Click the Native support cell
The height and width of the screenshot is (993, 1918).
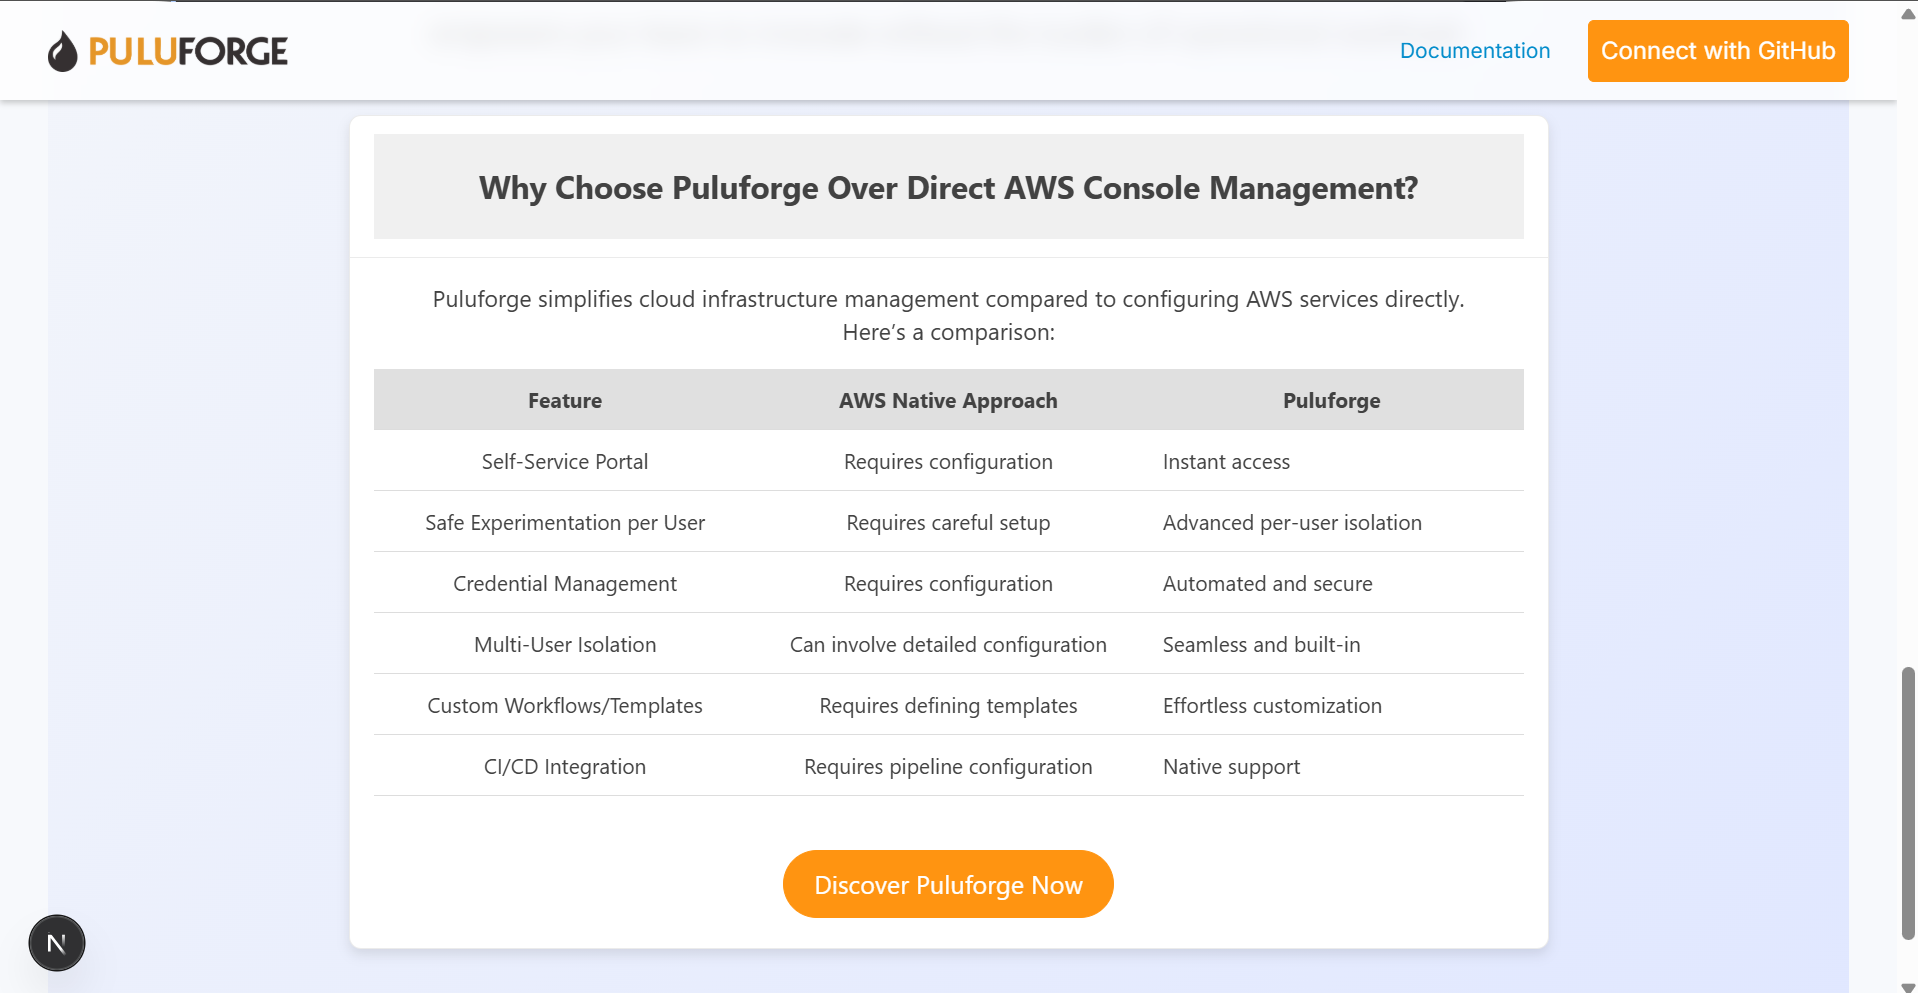pyautogui.click(x=1331, y=766)
